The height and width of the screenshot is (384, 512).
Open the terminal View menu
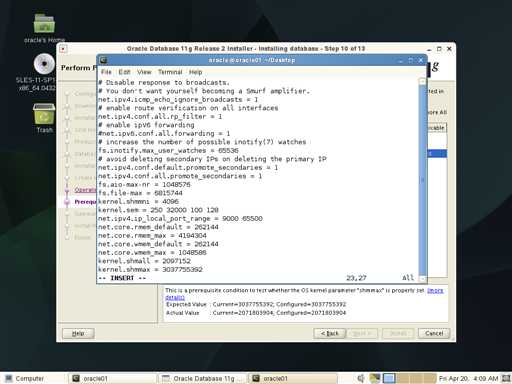pyautogui.click(x=144, y=72)
